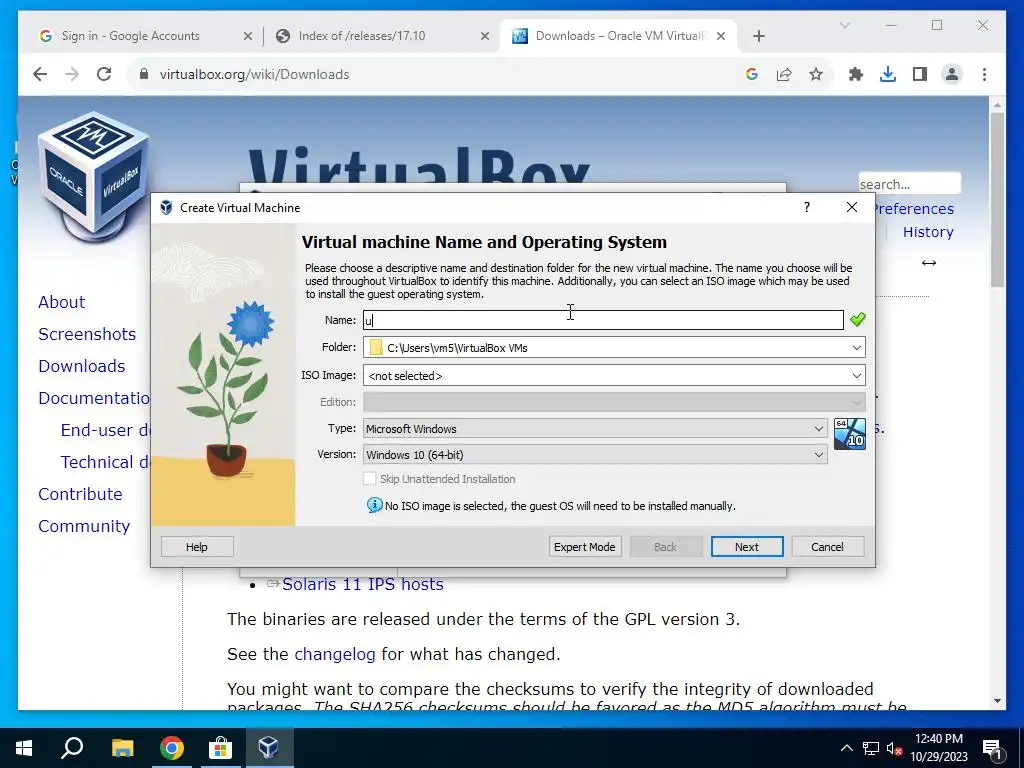Expand the ISO Image dropdown
The height and width of the screenshot is (768, 1024).
click(x=856, y=376)
